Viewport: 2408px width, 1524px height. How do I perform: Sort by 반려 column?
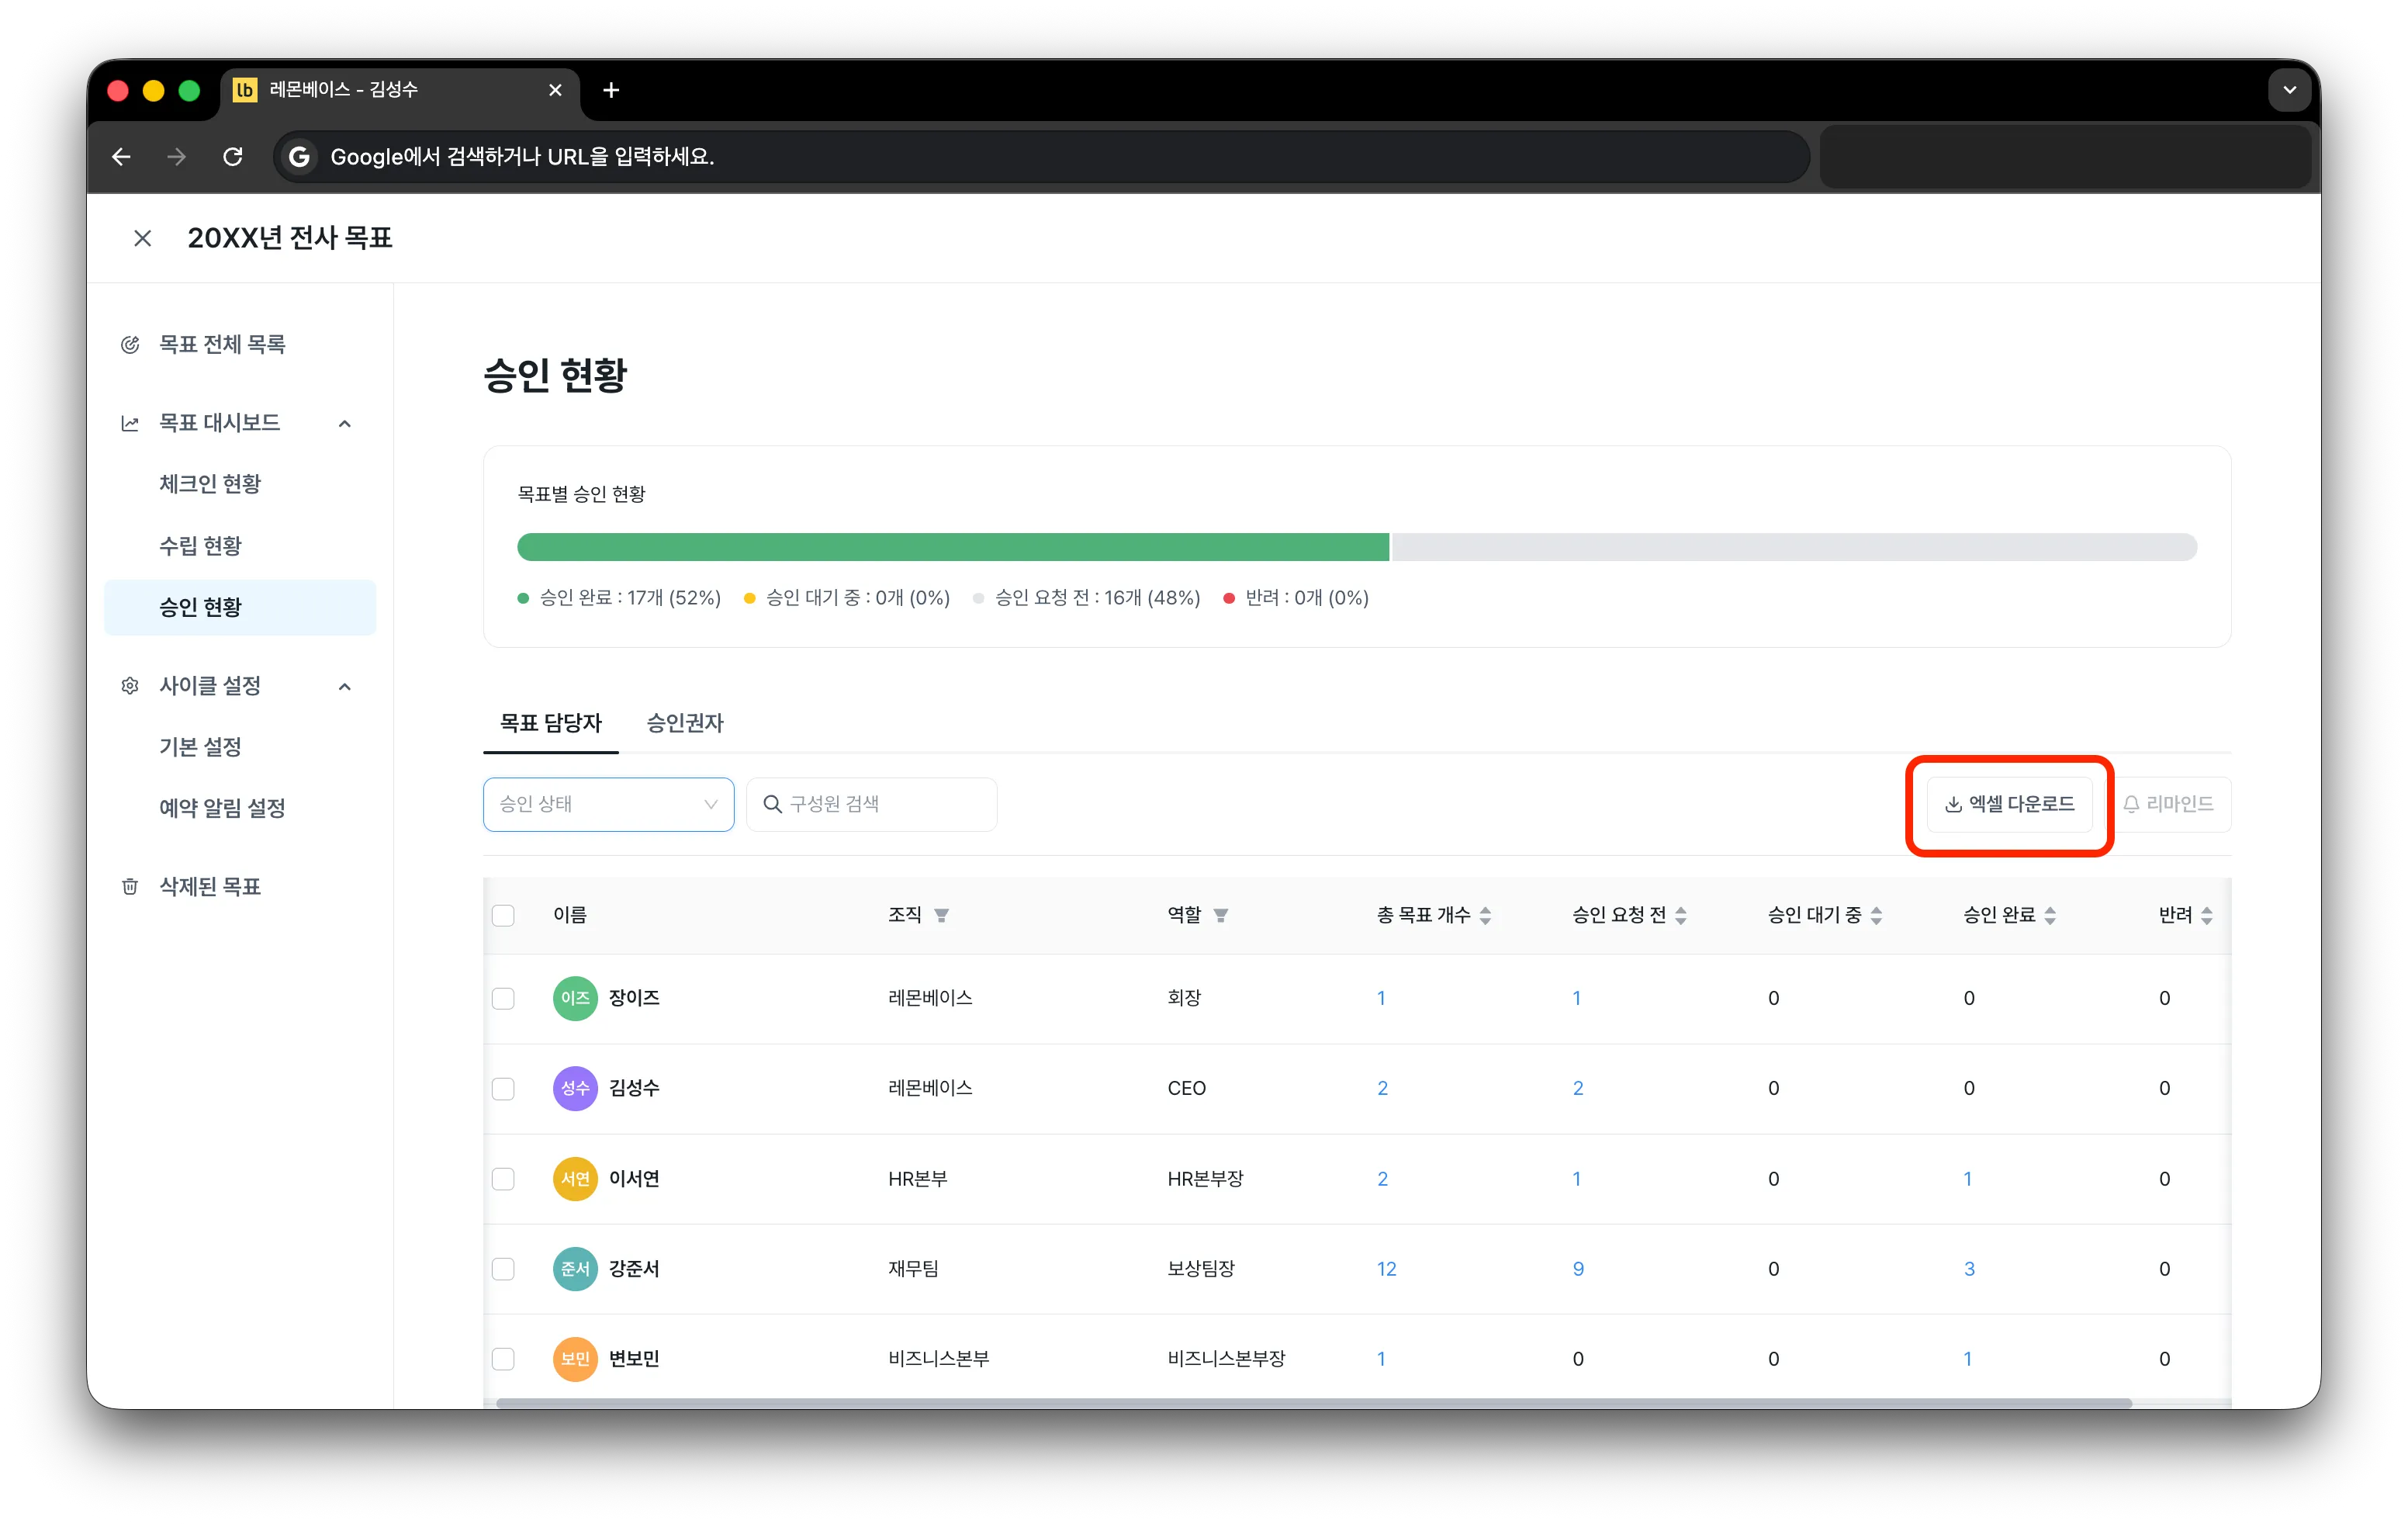point(2207,915)
